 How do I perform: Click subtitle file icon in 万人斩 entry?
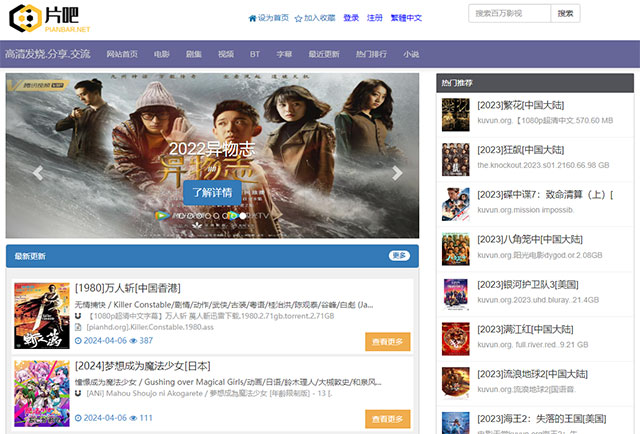[x=78, y=327]
